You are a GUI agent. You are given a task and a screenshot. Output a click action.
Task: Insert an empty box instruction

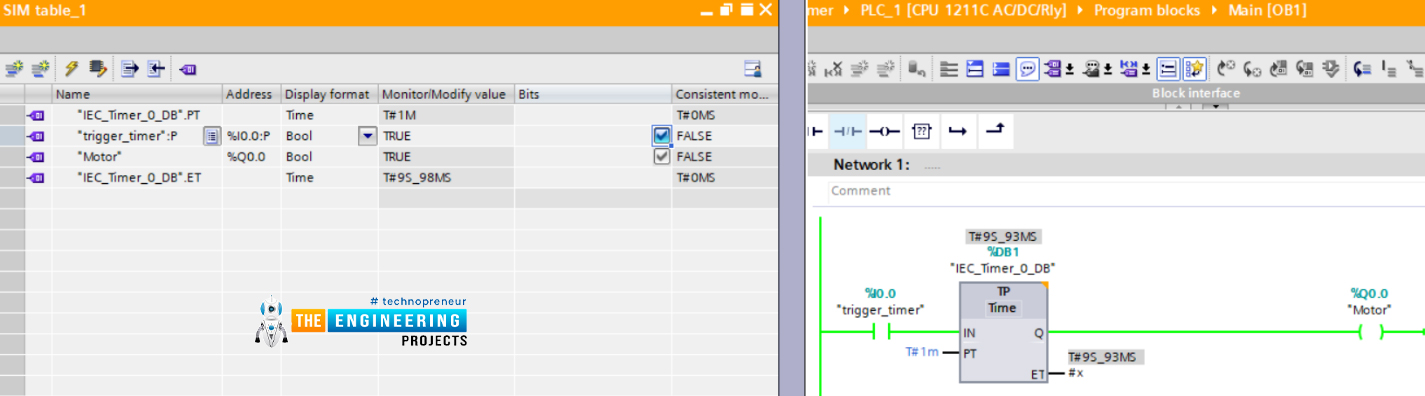tap(921, 131)
